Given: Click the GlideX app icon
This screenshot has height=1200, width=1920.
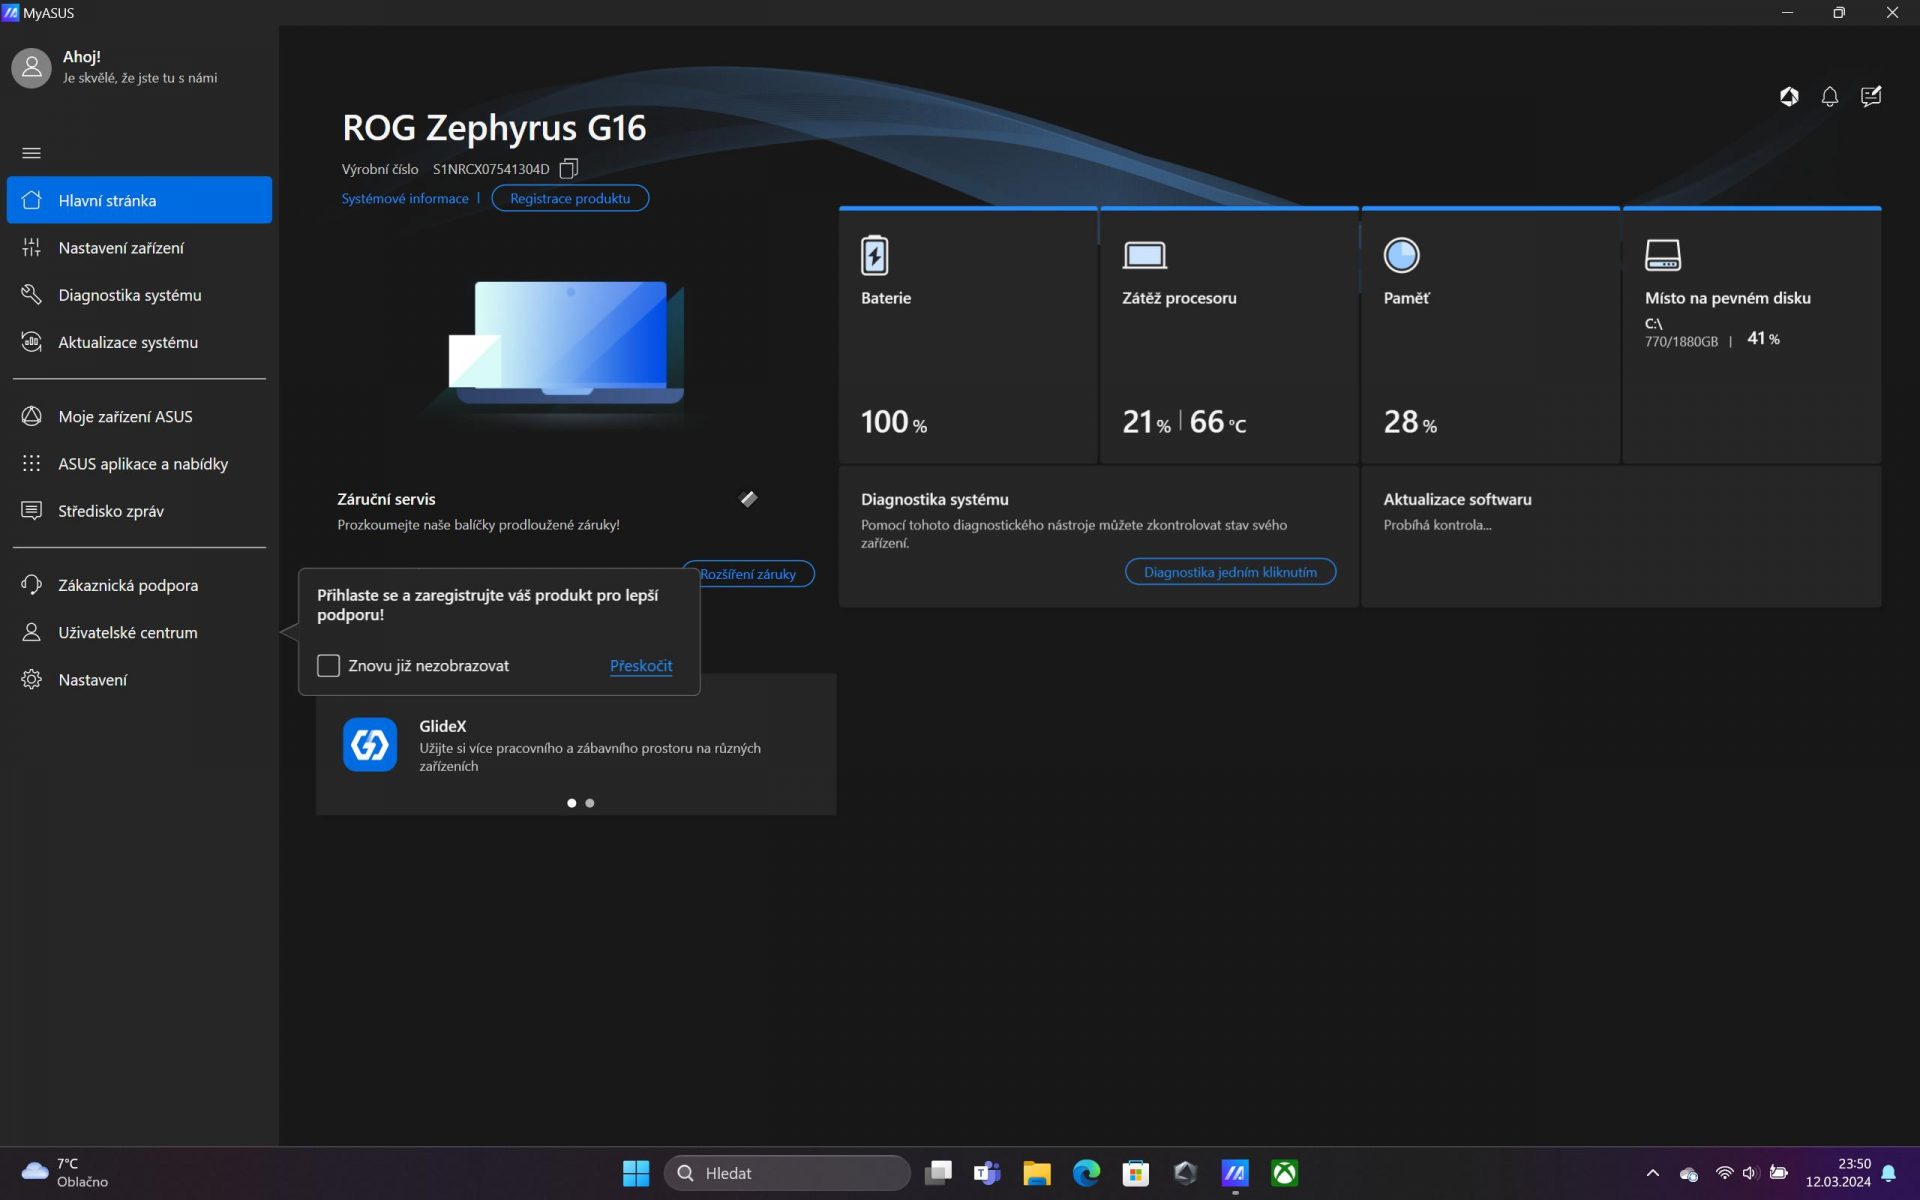Looking at the screenshot, I should point(370,745).
